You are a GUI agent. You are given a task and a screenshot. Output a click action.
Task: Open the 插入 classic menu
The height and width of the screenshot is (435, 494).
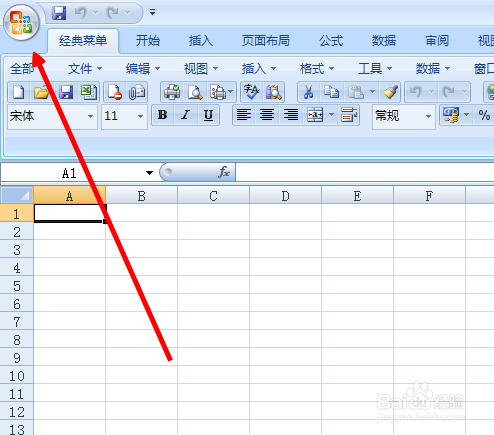coord(259,69)
